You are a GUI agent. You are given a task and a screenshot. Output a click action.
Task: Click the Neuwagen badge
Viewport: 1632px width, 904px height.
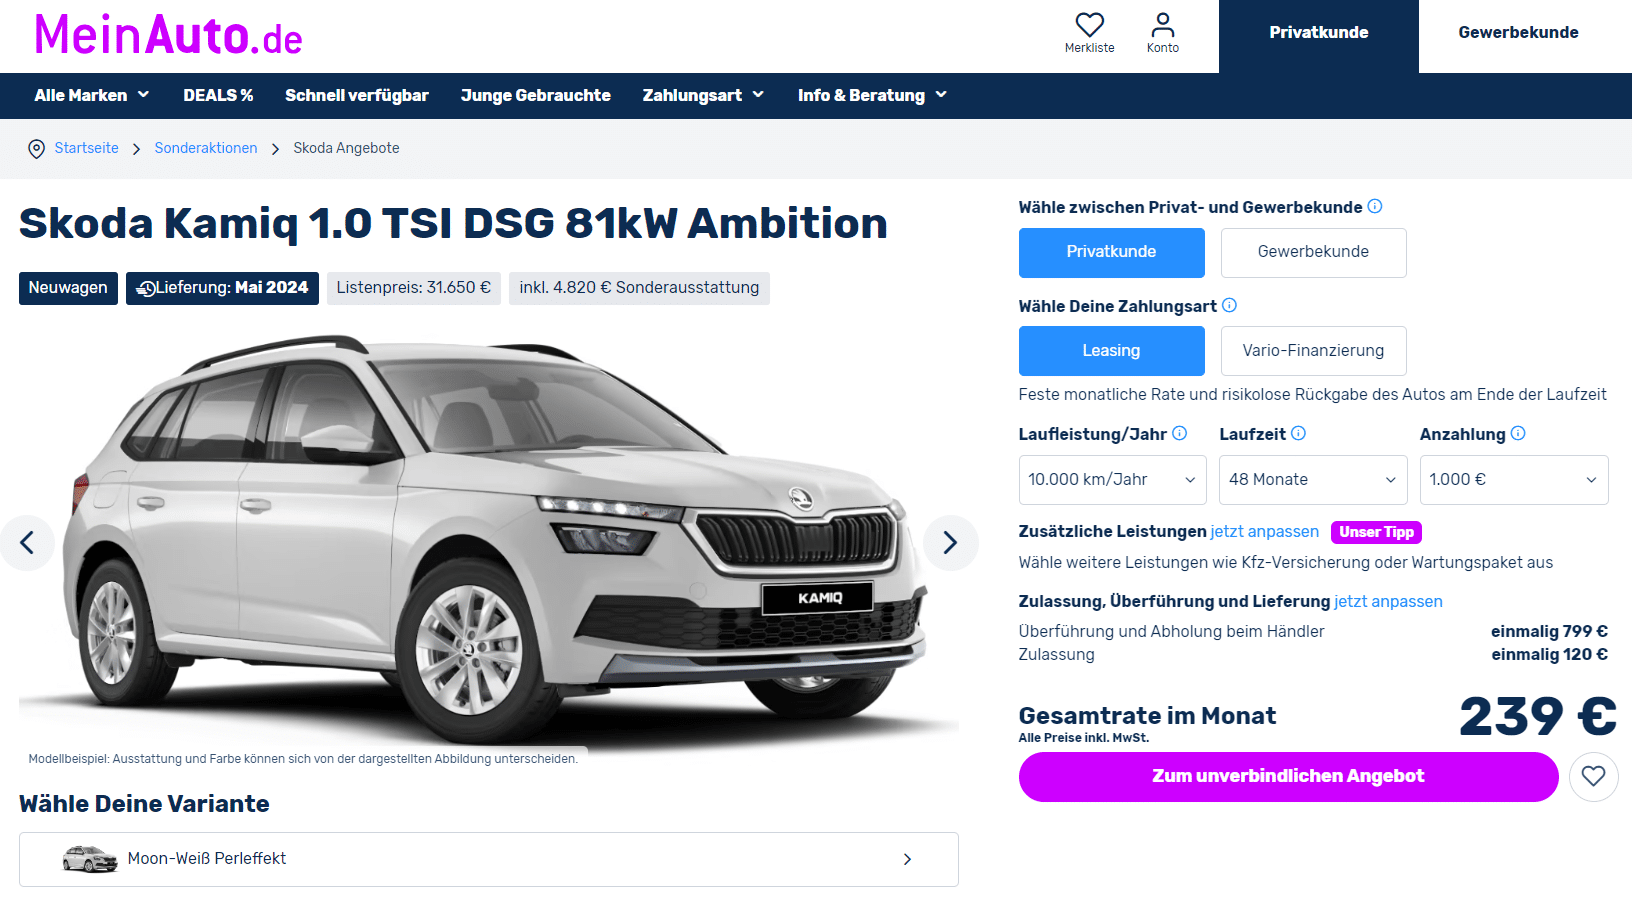click(68, 288)
